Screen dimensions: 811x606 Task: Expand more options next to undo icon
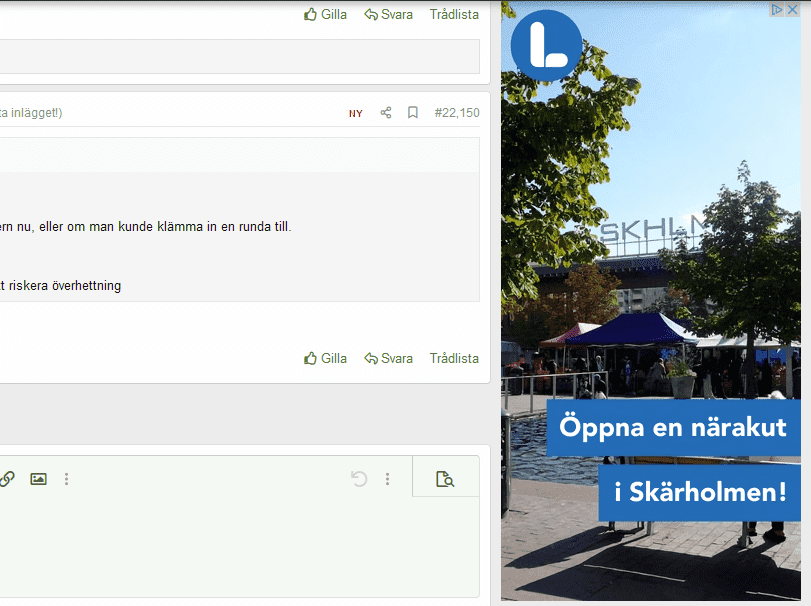point(388,479)
